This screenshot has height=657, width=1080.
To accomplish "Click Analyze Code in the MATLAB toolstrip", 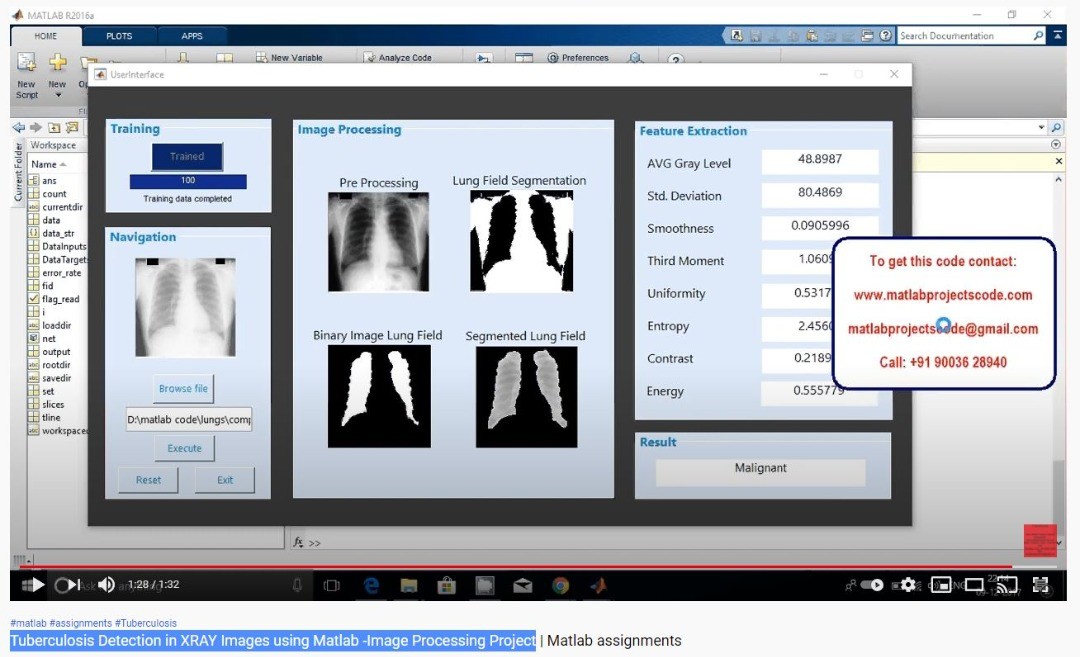I will click(x=398, y=58).
